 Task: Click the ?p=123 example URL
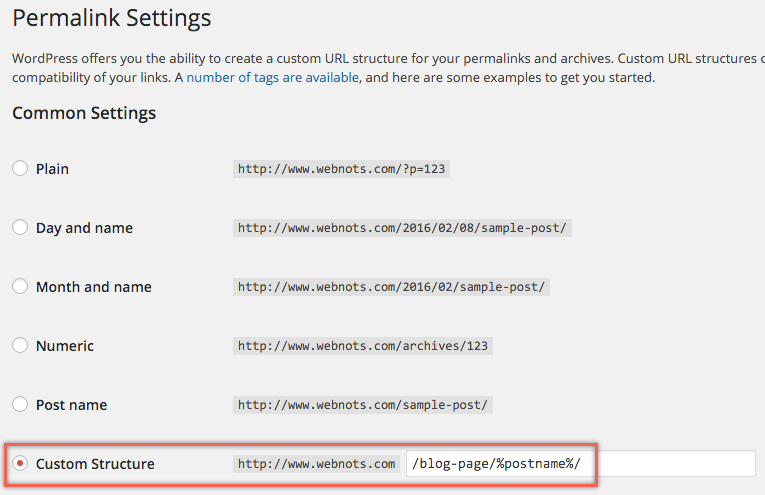[340, 169]
